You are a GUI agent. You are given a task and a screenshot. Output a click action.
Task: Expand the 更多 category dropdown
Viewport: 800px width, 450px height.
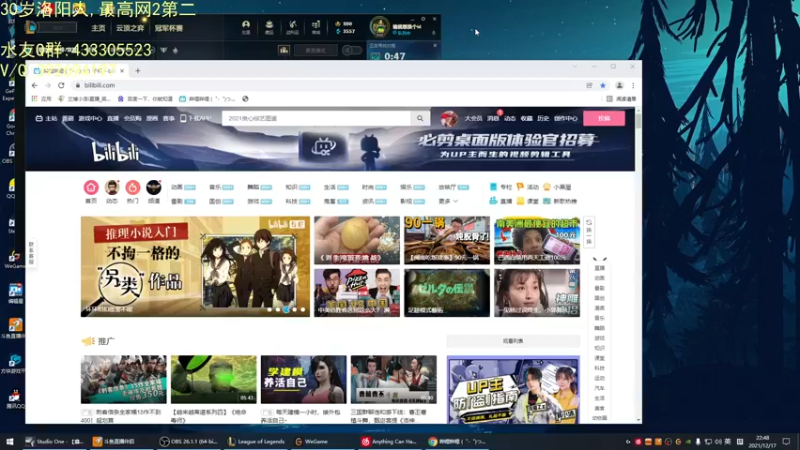pyautogui.click(x=448, y=201)
